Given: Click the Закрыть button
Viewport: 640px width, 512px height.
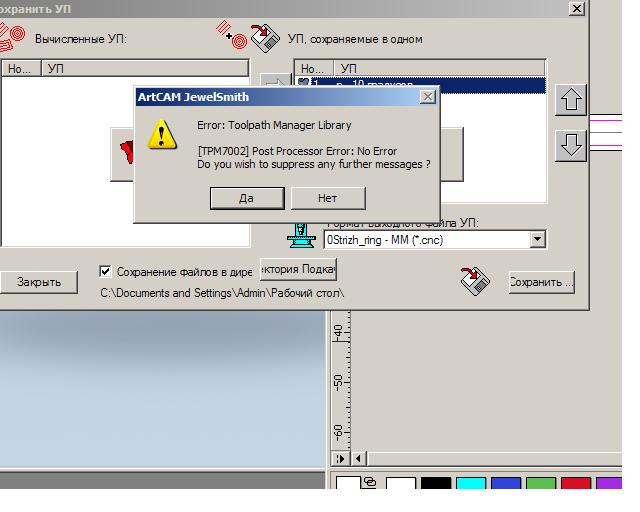Looking at the screenshot, I should coord(39,282).
